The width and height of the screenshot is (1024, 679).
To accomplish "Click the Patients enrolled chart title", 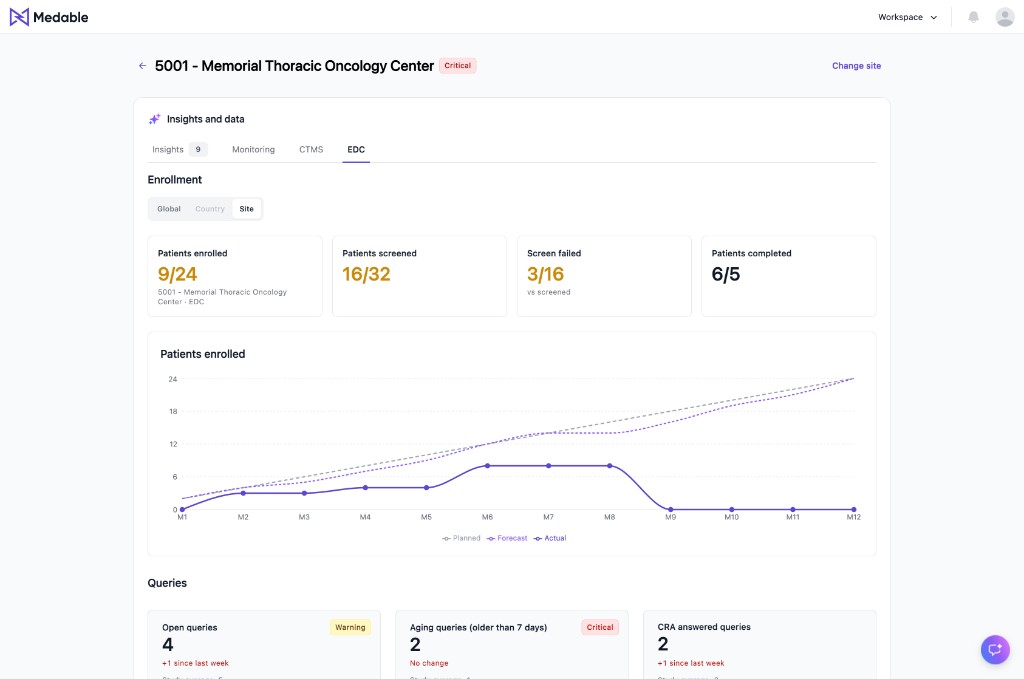I will pos(202,354).
